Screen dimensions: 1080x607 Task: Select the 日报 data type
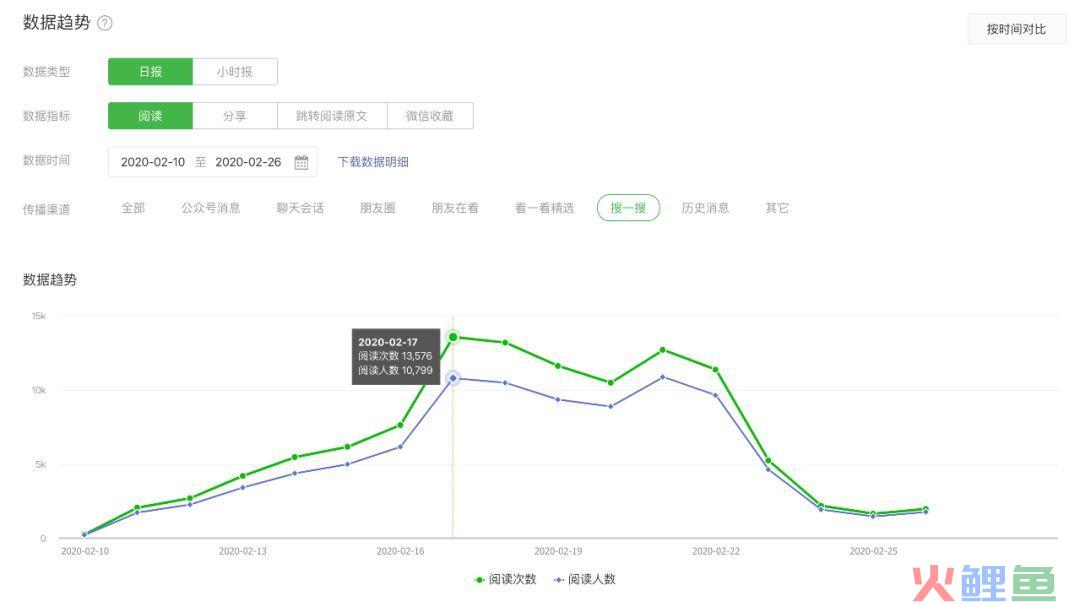click(150, 72)
